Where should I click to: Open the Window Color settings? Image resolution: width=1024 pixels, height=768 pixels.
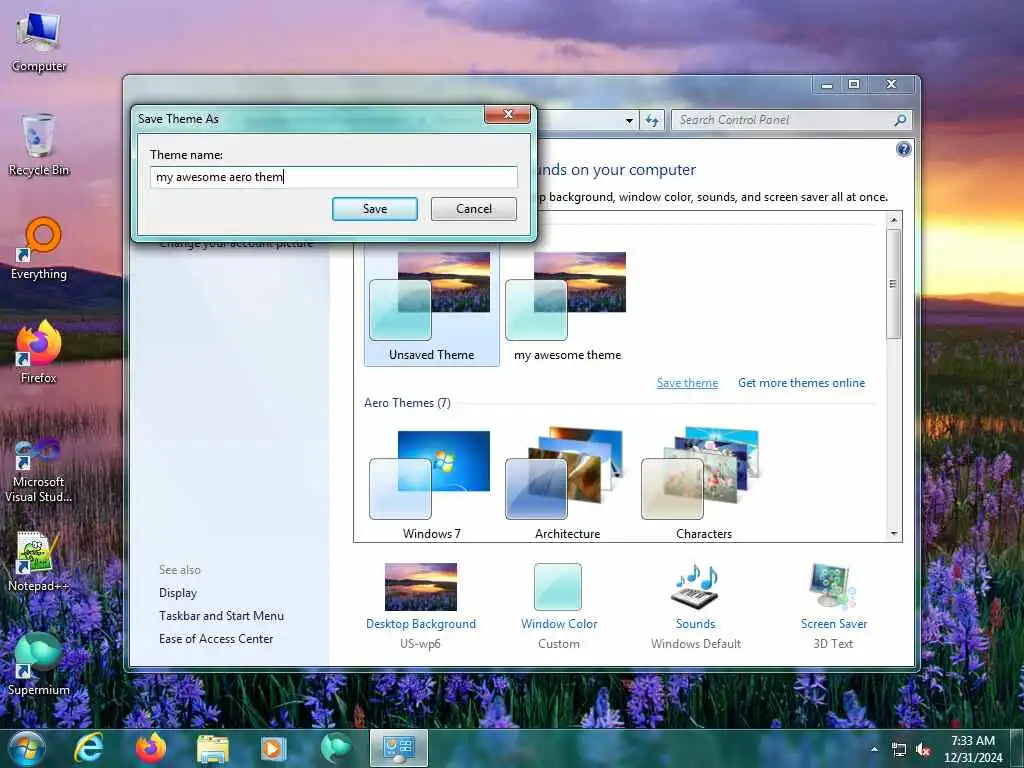(x=559, y=606)
